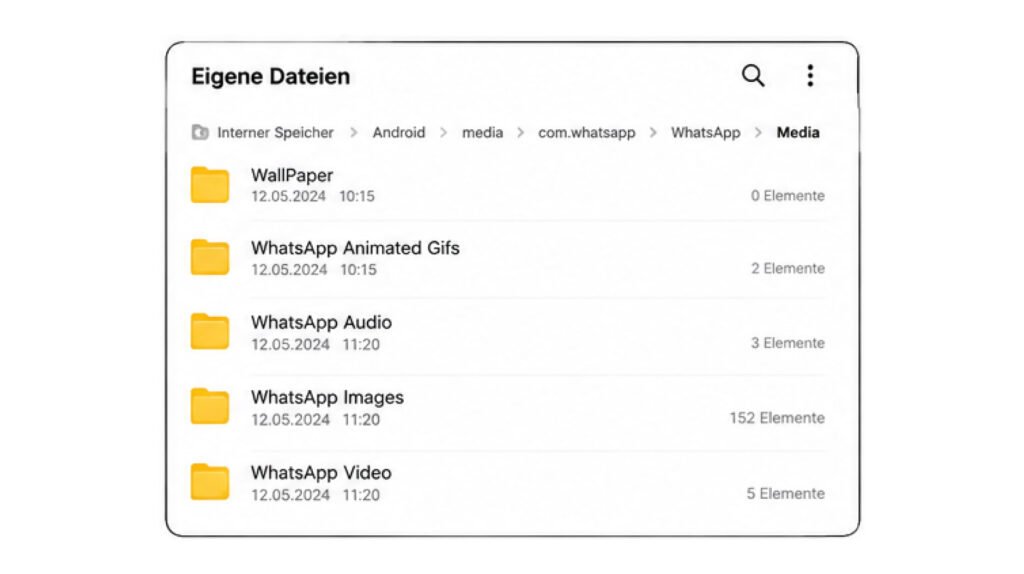
Task: Select the WhatsApp Audio folder name
Action: click(321, 323)
